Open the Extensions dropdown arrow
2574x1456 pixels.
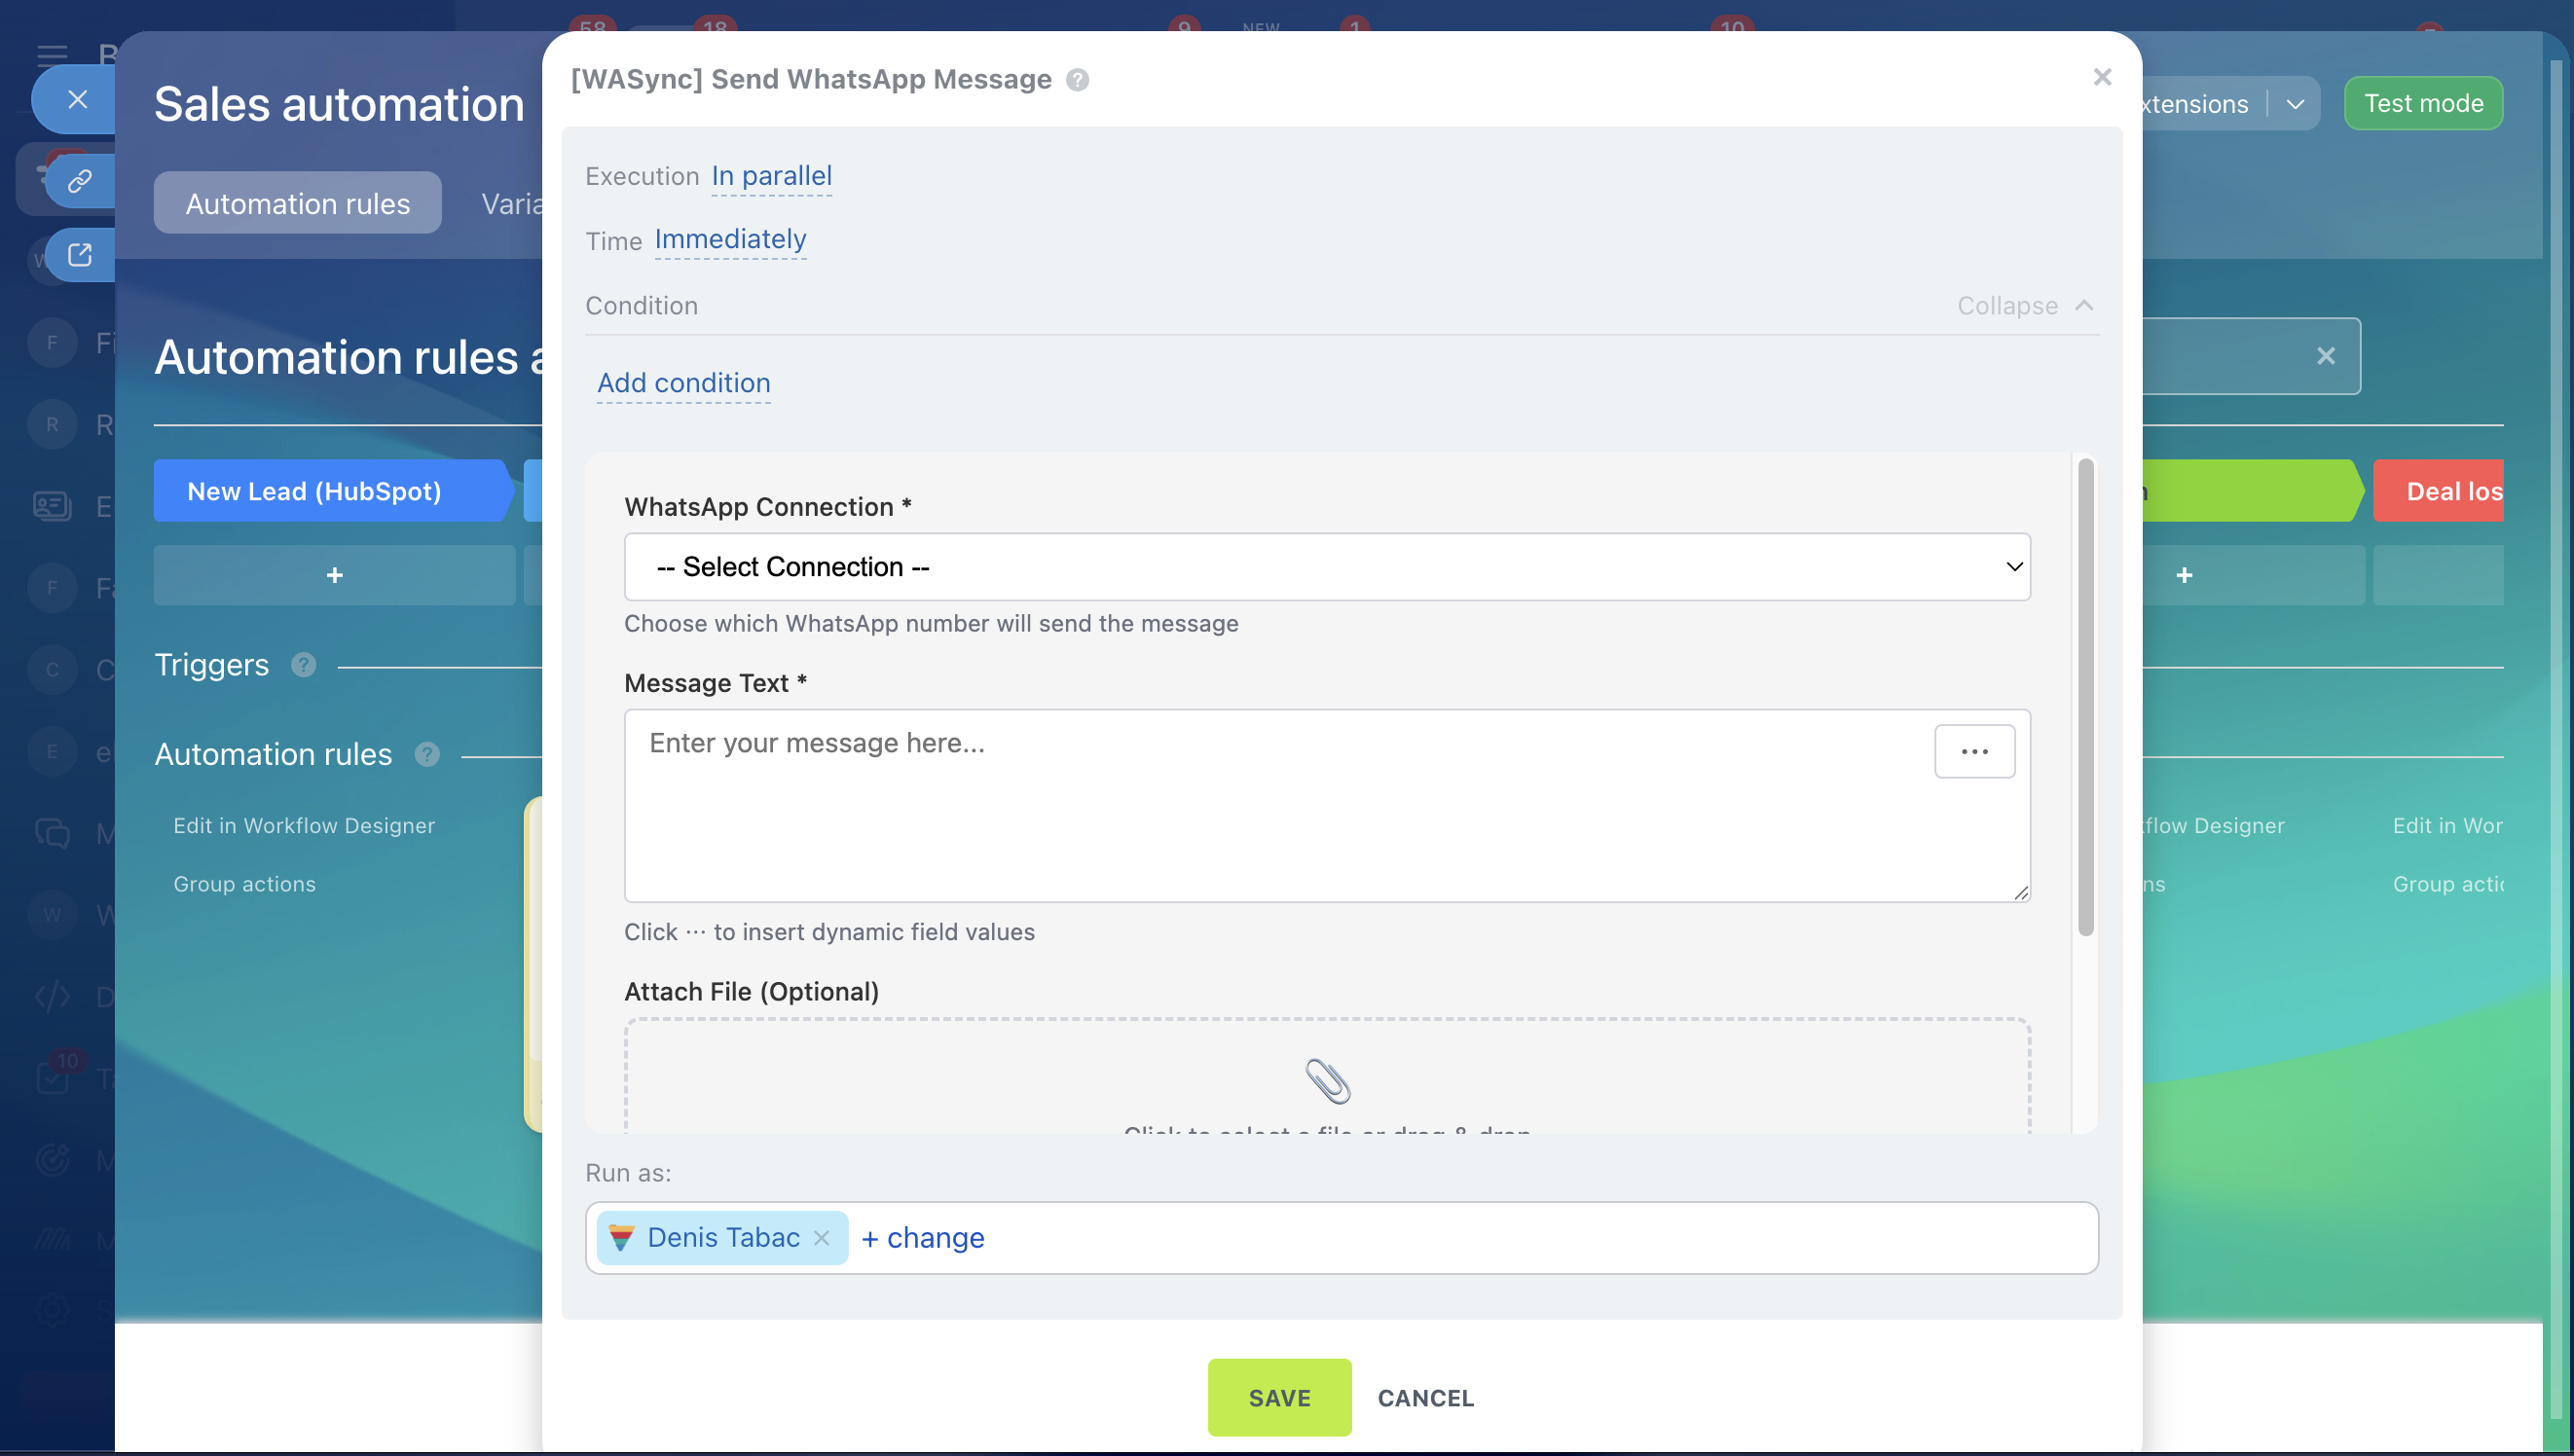pos(2295,104)
